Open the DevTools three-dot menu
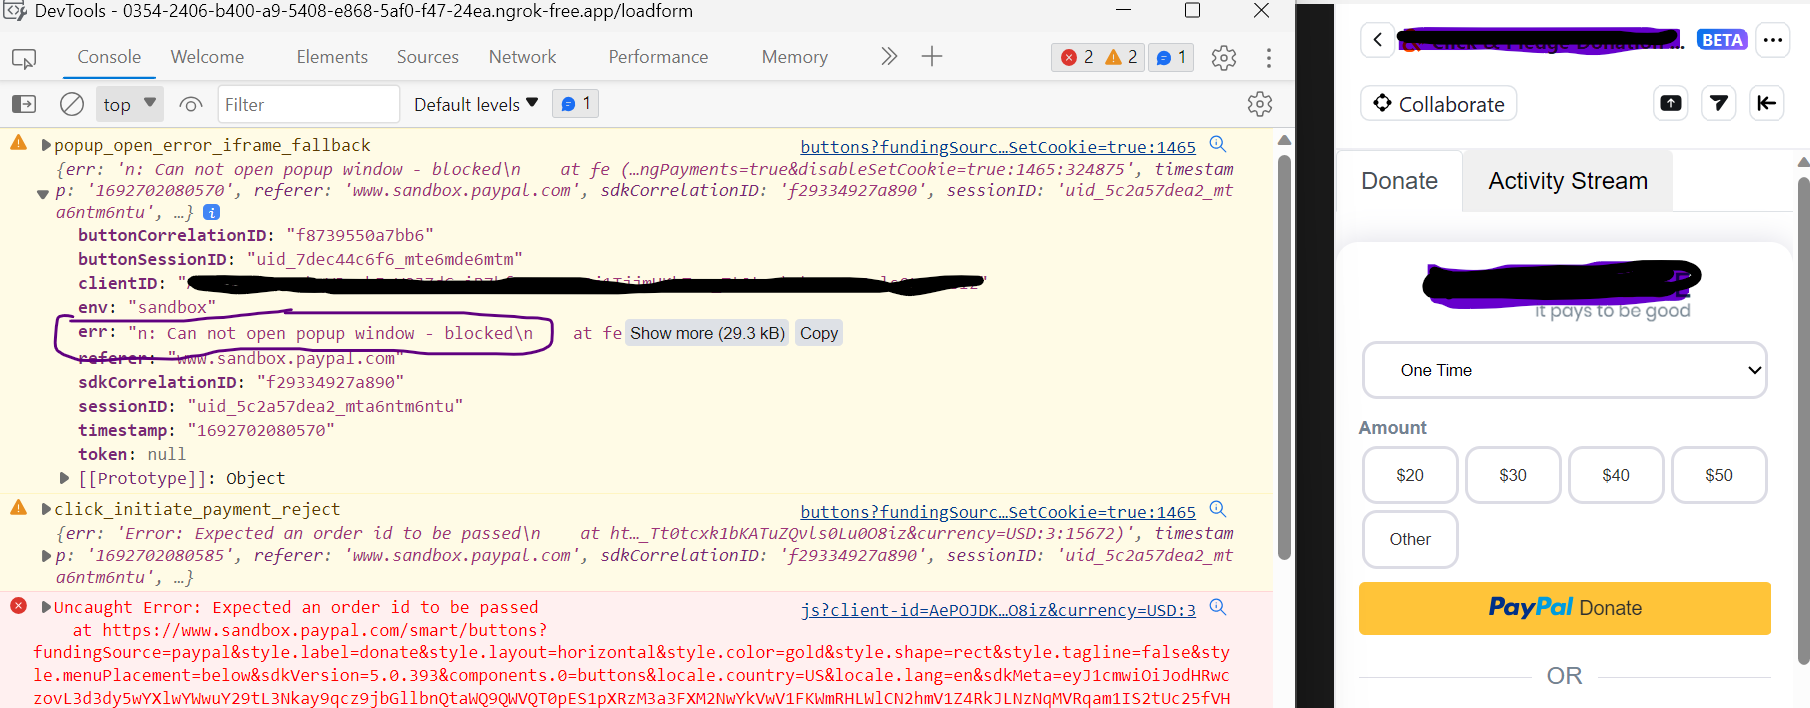Screen dimensions: 1810x708 [1268, 58]
